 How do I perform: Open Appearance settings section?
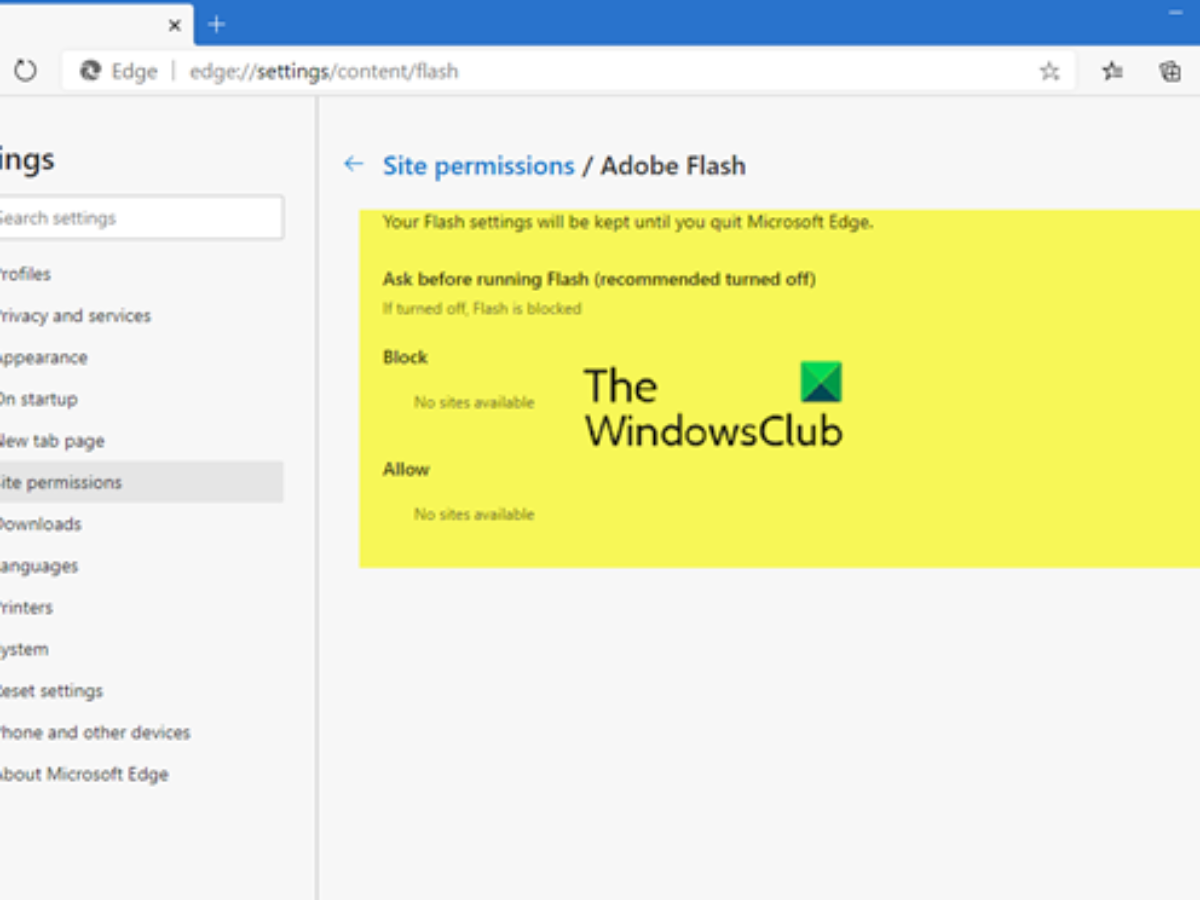[43, 358]
